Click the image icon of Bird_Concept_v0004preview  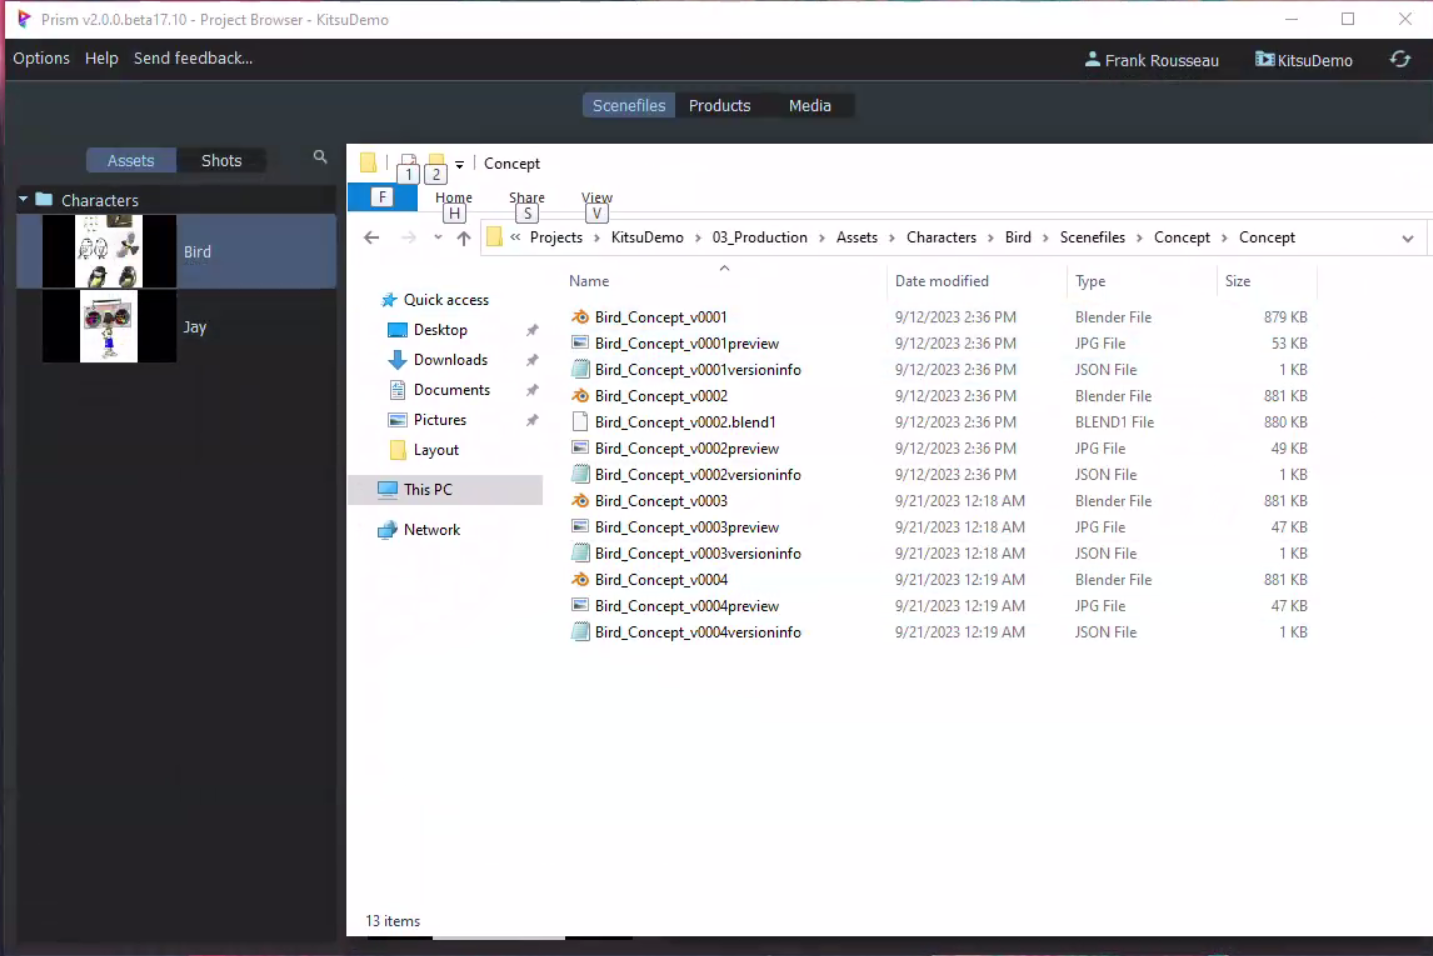tap(580, 605)
